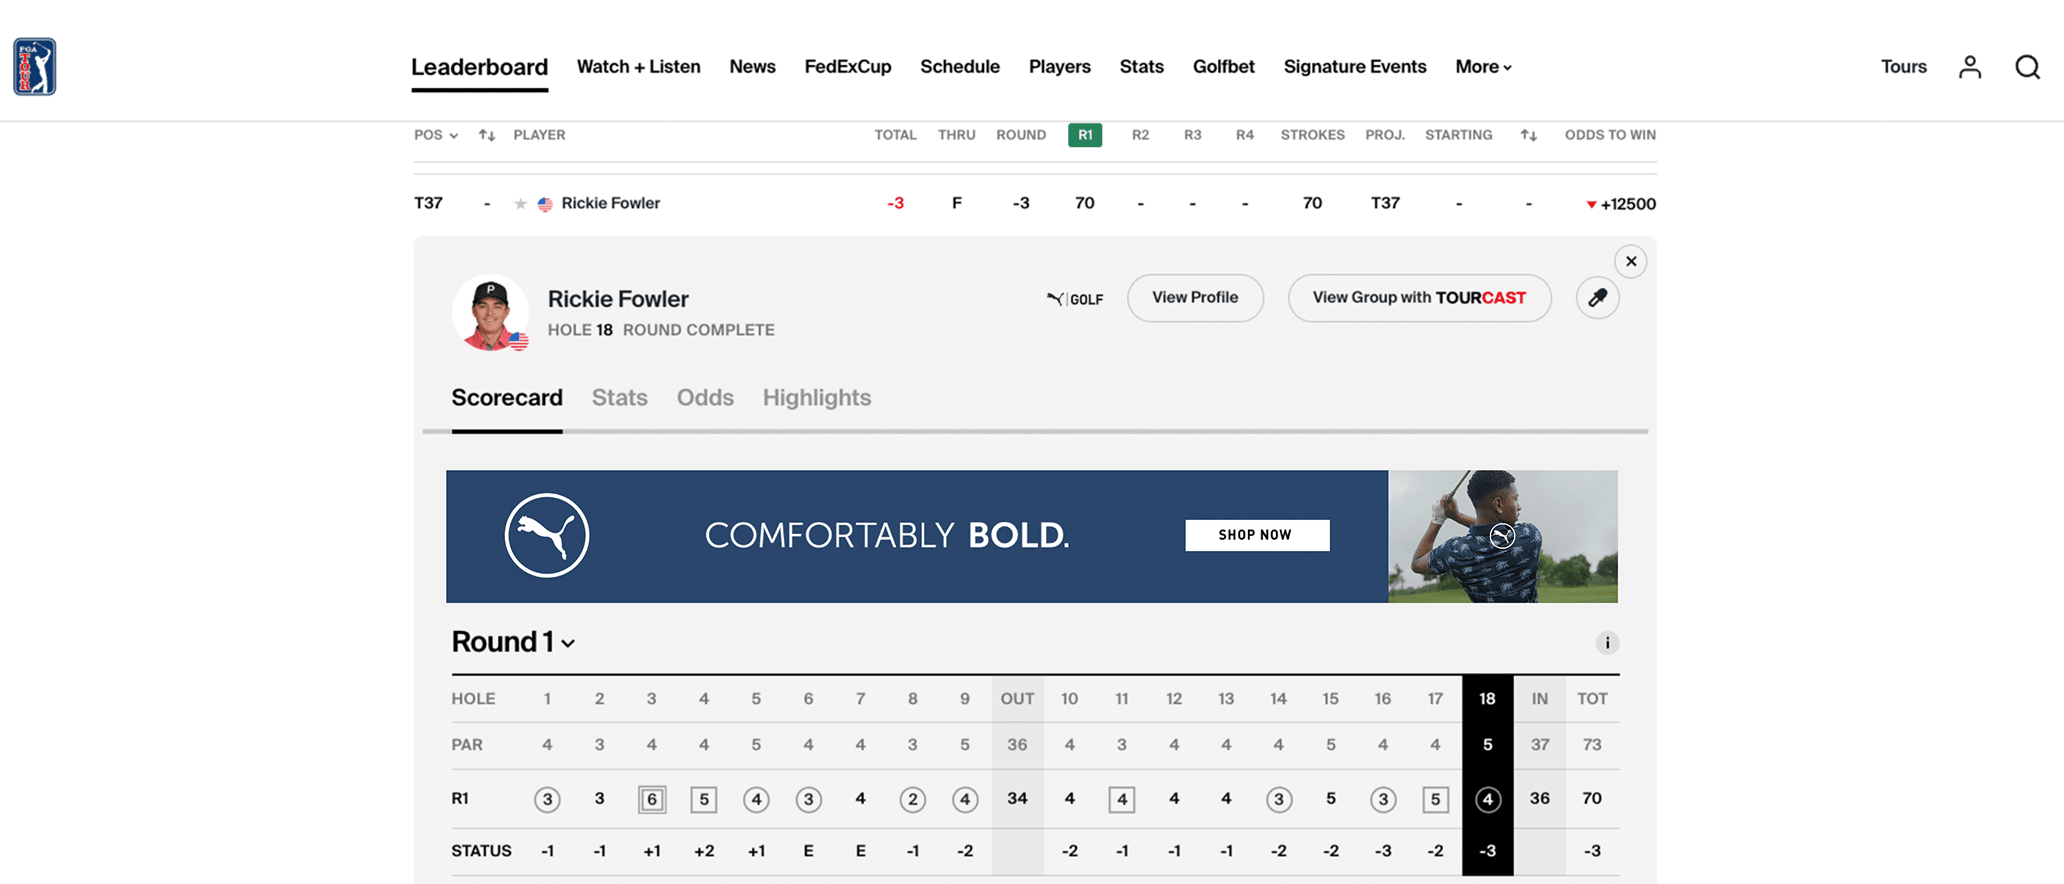This screenshot has width=2064, height=884.
Task: Open Watch + Listen in navigation
Action: click(x=638, y=67)
